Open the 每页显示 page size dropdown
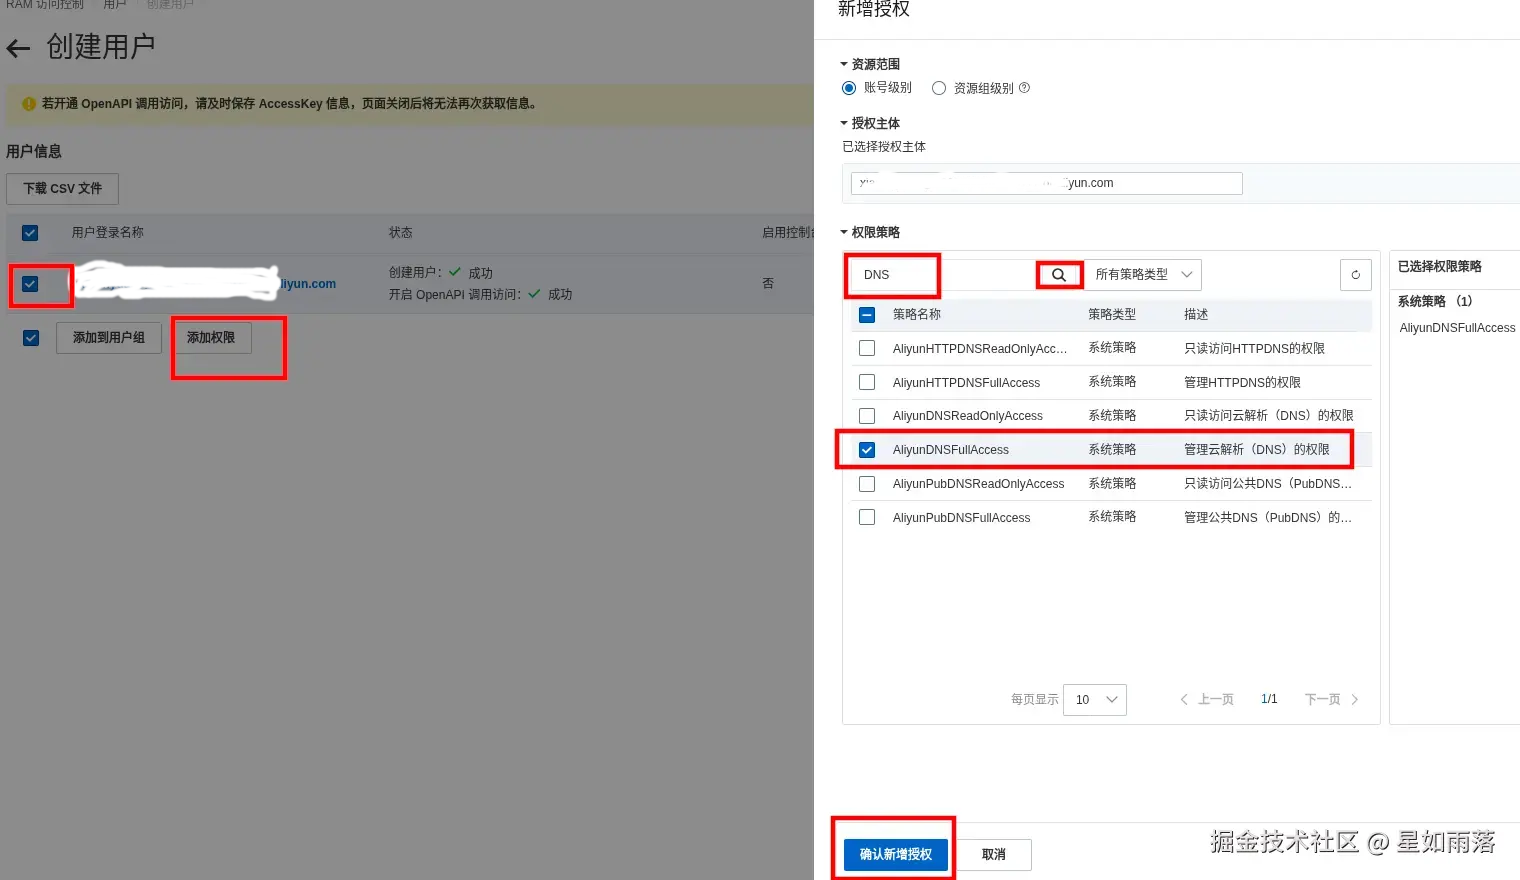Screen dimensions: 1520x880 point(1094,699)
